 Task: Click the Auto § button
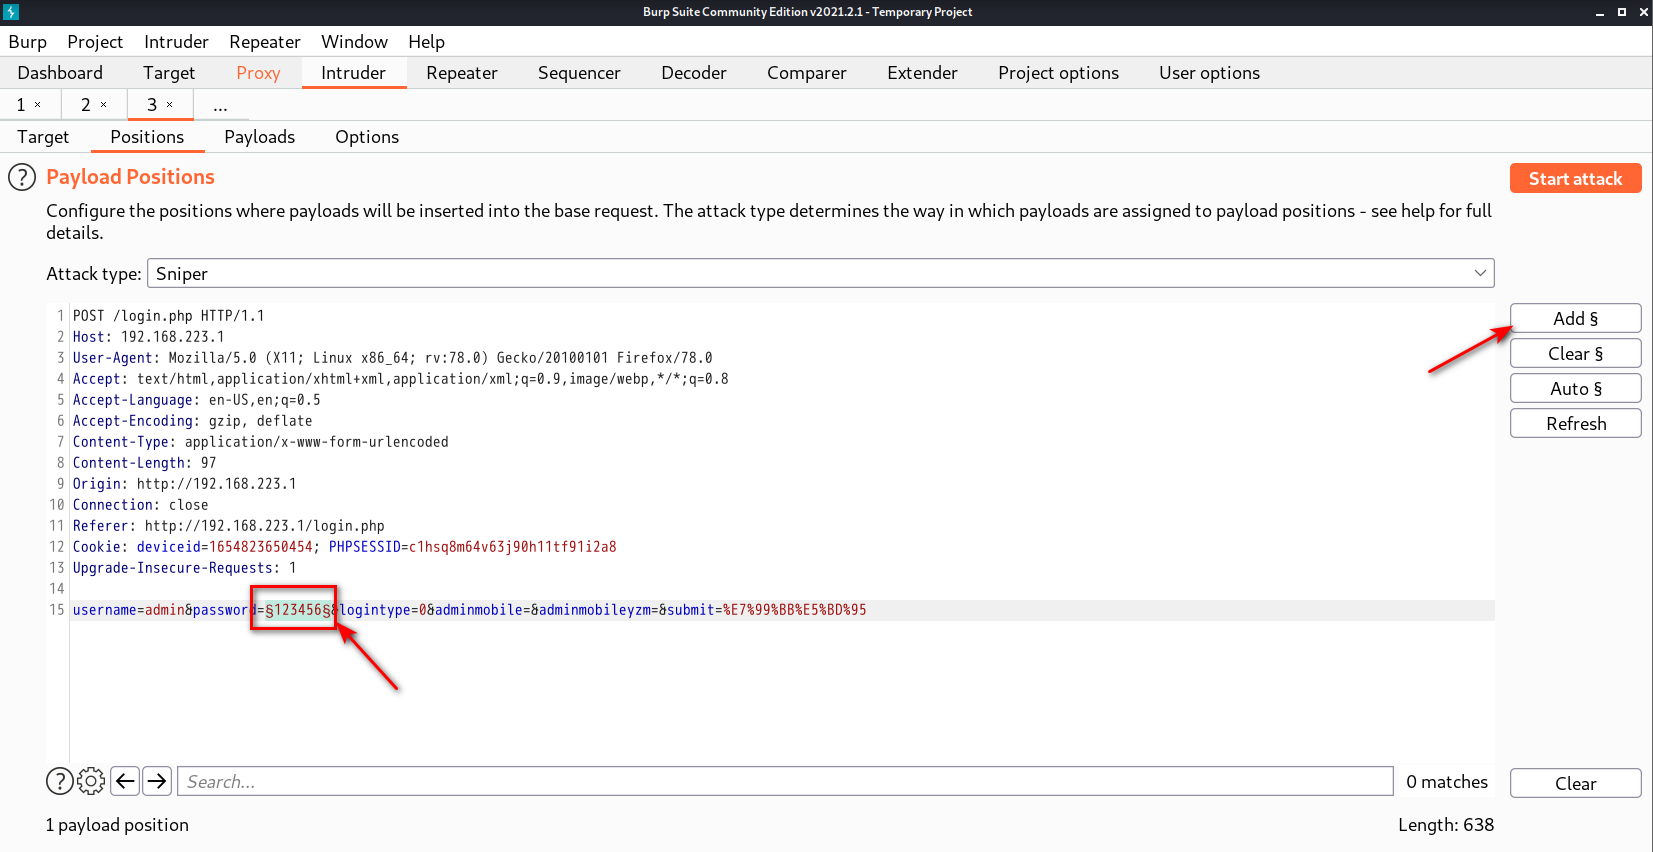pyautogui.click(x=1575, y=388)
